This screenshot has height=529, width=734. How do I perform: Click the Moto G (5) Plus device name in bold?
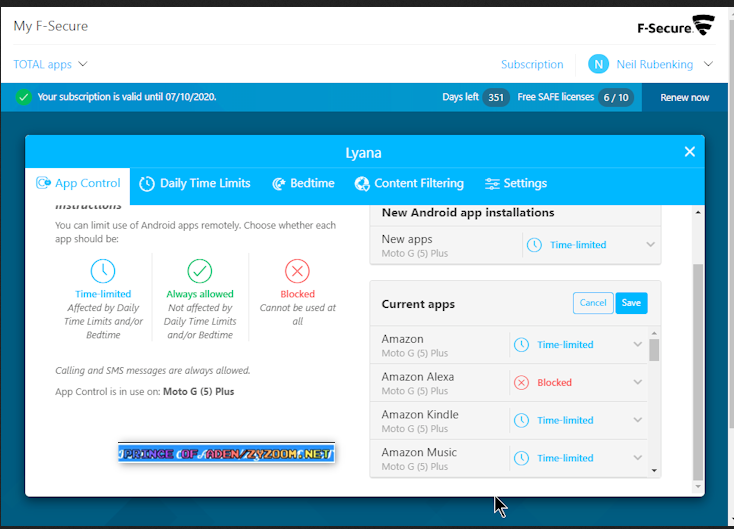click(198, 392)
